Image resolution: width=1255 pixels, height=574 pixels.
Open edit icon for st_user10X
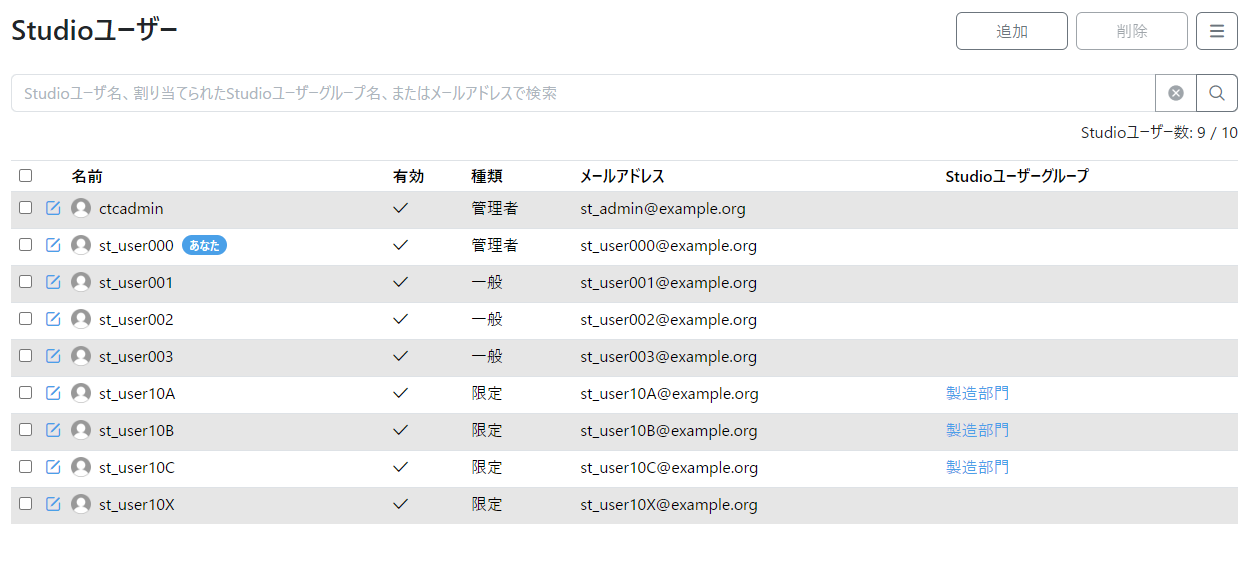point(54,504)
